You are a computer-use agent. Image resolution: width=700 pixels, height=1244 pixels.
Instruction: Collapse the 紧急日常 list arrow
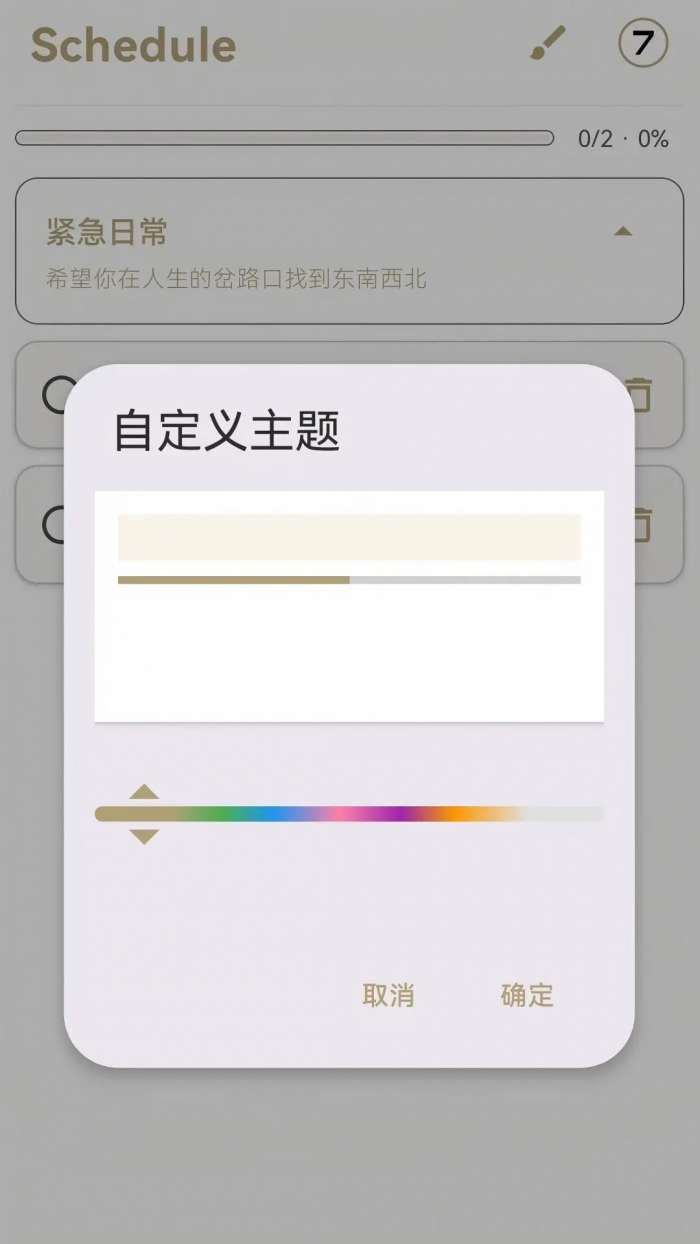(623, 231)
